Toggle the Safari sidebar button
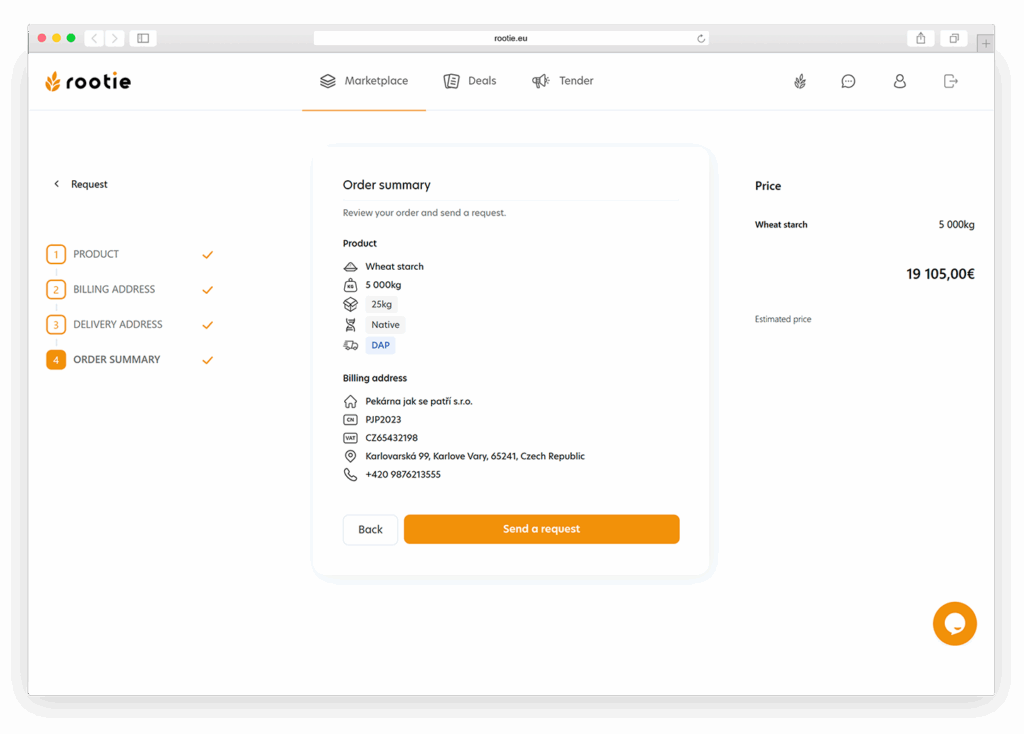This screenshot has height=734, width=1024. click(x=143, y=38)
